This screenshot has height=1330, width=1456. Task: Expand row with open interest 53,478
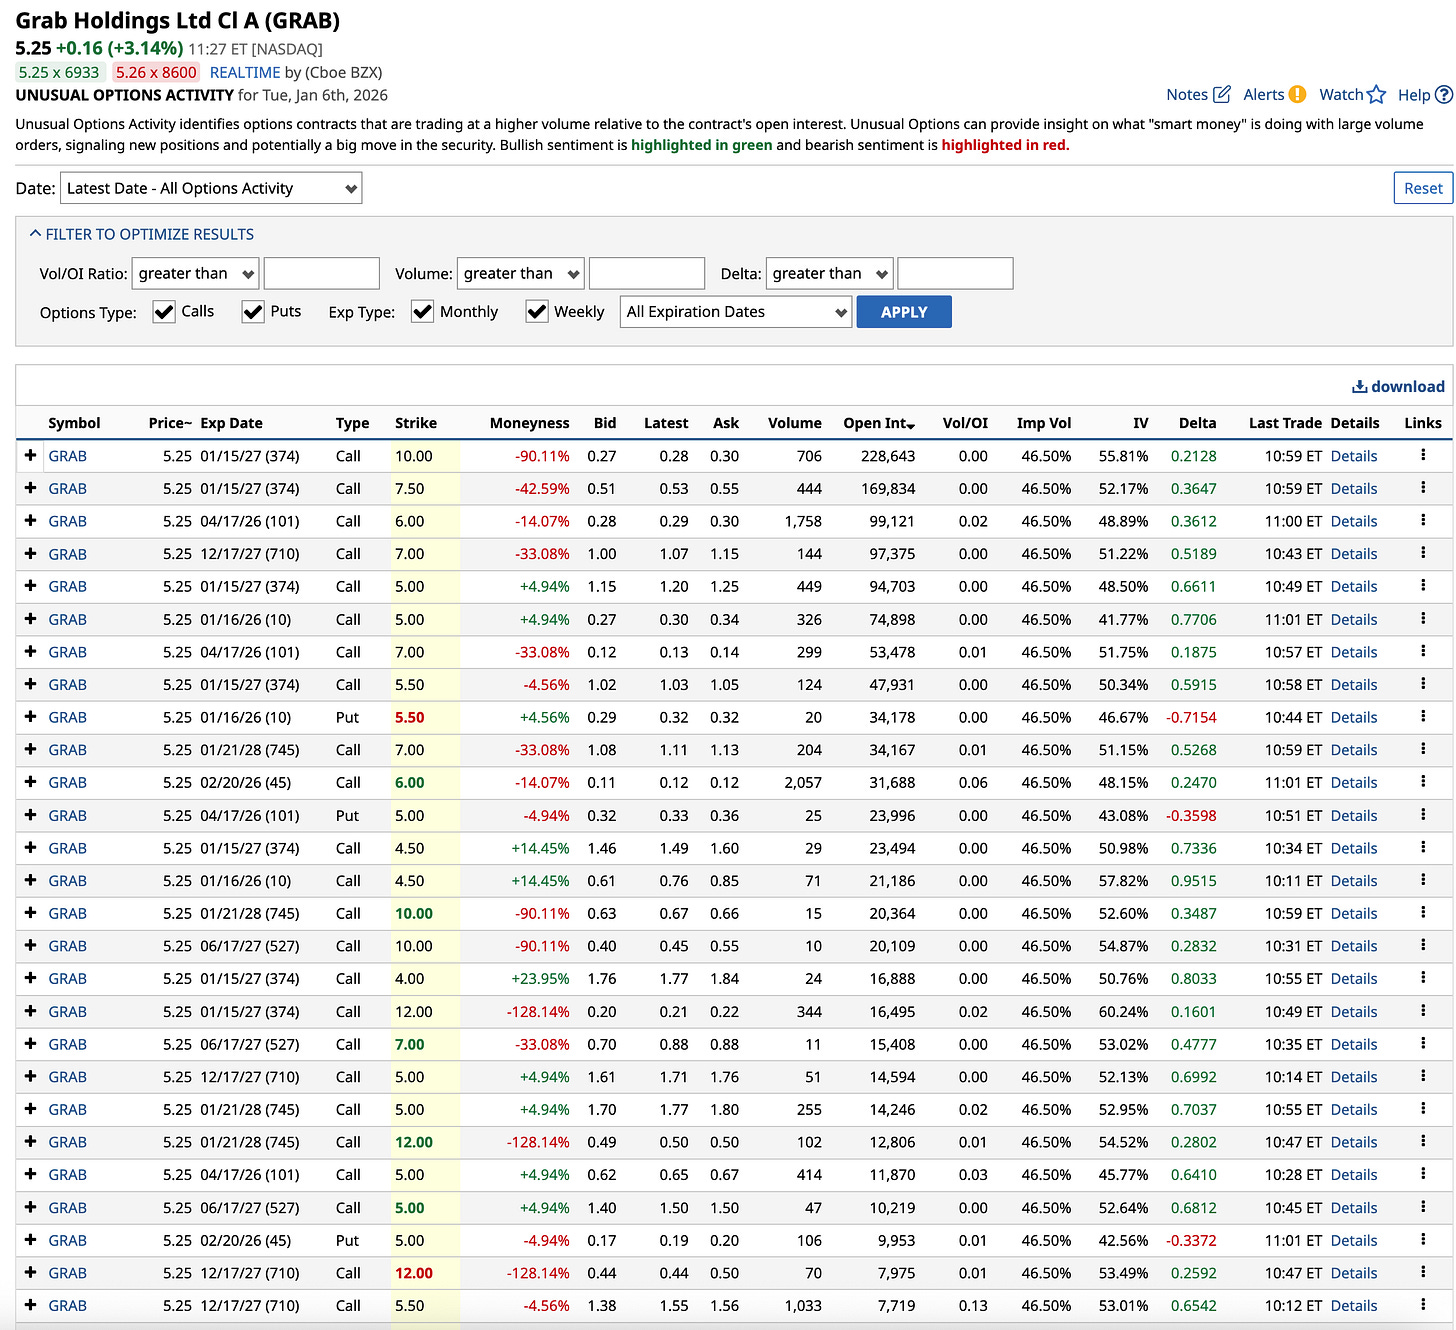click(x=30, y=651)
